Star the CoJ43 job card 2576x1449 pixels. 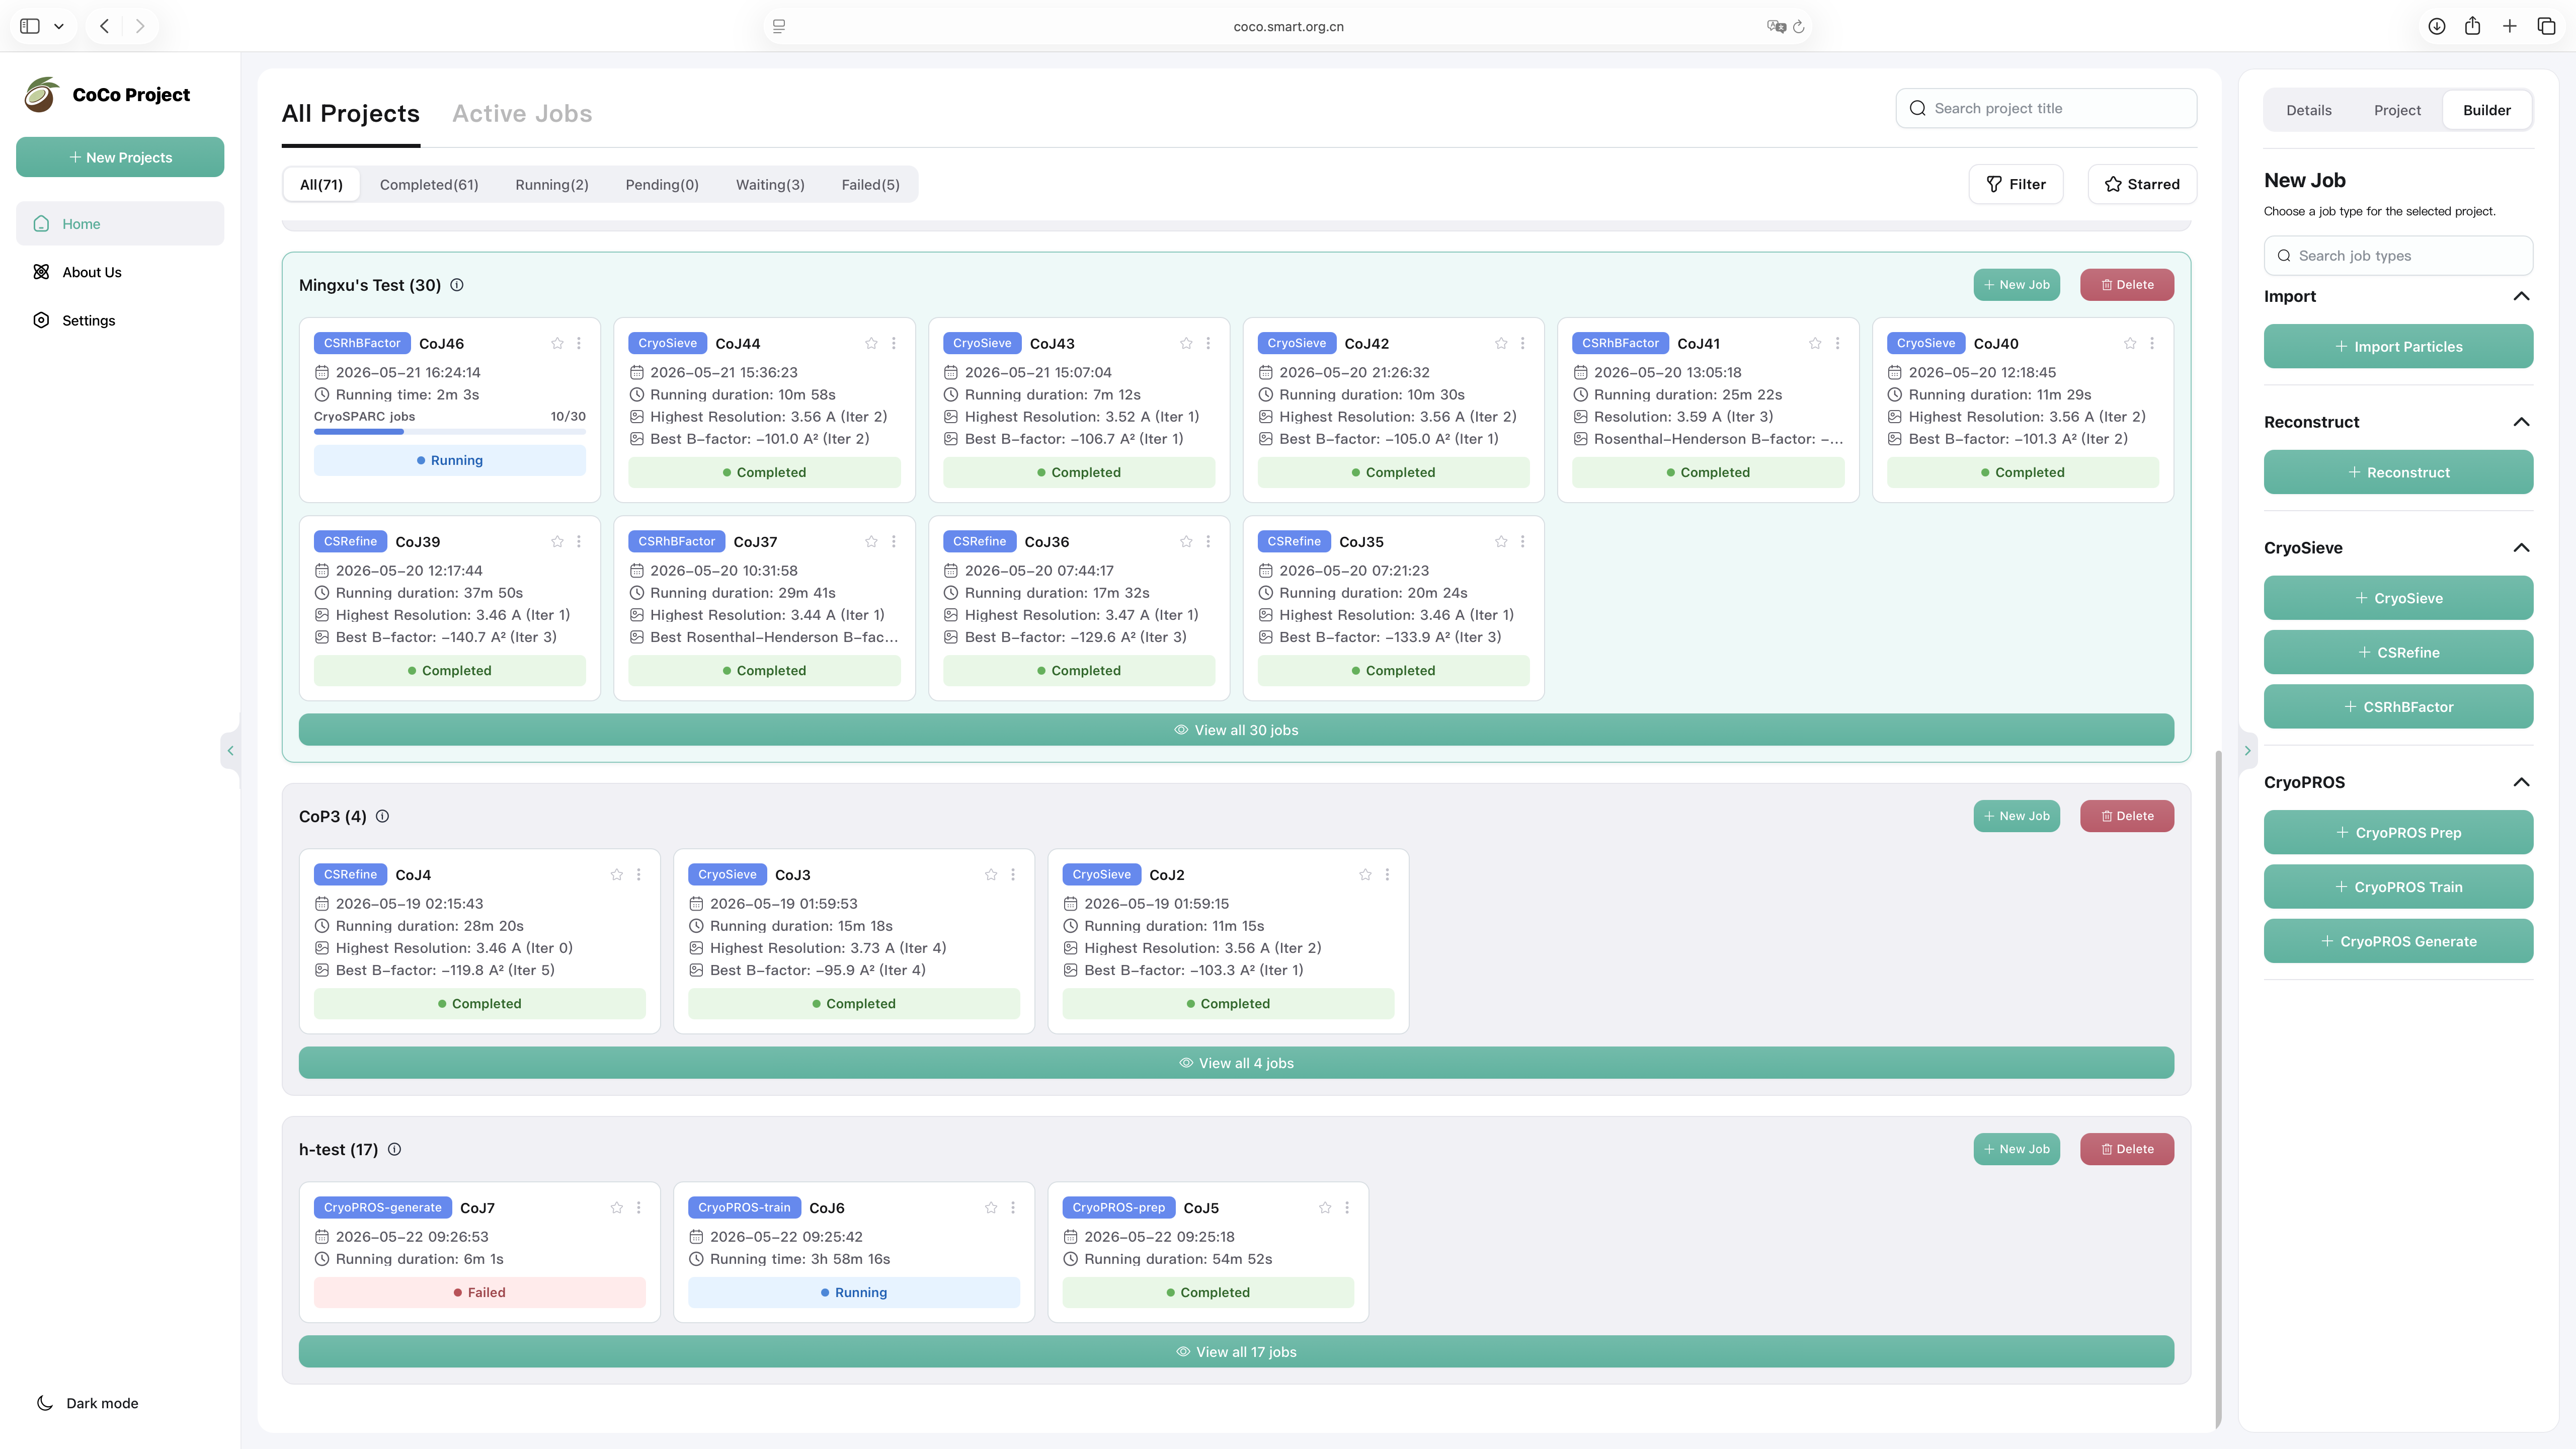point(1186,343)
